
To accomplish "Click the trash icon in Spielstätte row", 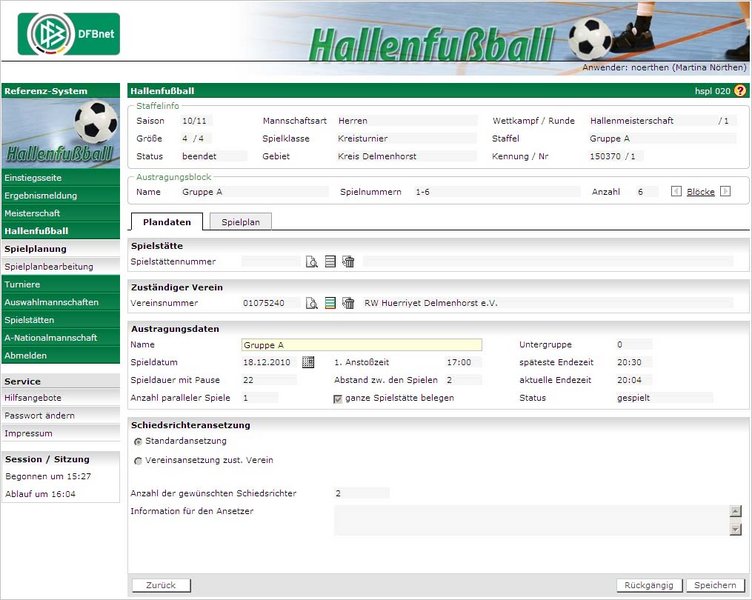I will click(348, 262).
